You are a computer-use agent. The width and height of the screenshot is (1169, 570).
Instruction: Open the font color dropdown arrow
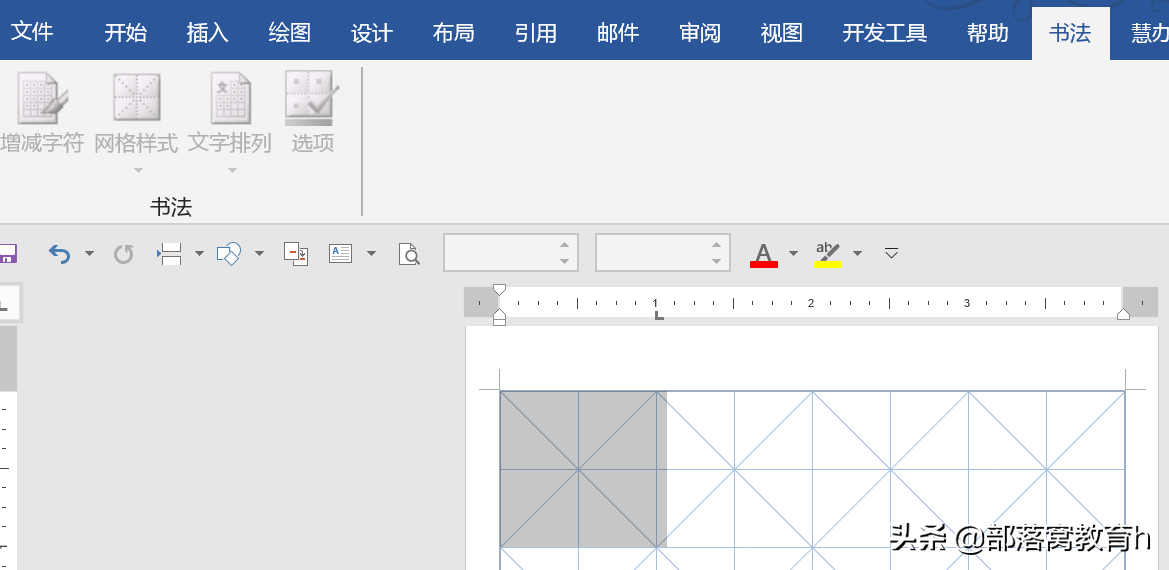pos(793,254)
